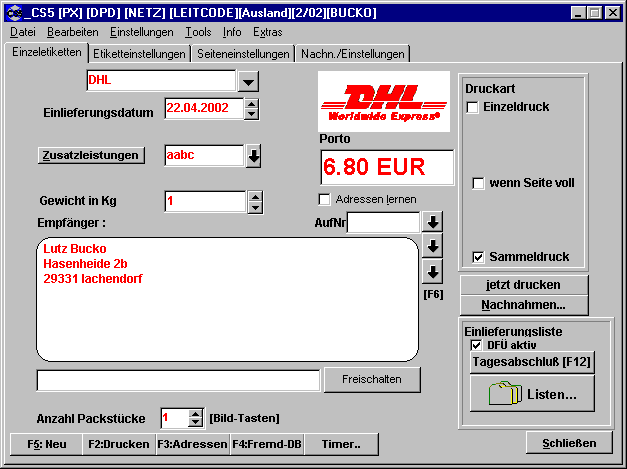
Task: Open the Datei menu
Action: tap(23, 32)
